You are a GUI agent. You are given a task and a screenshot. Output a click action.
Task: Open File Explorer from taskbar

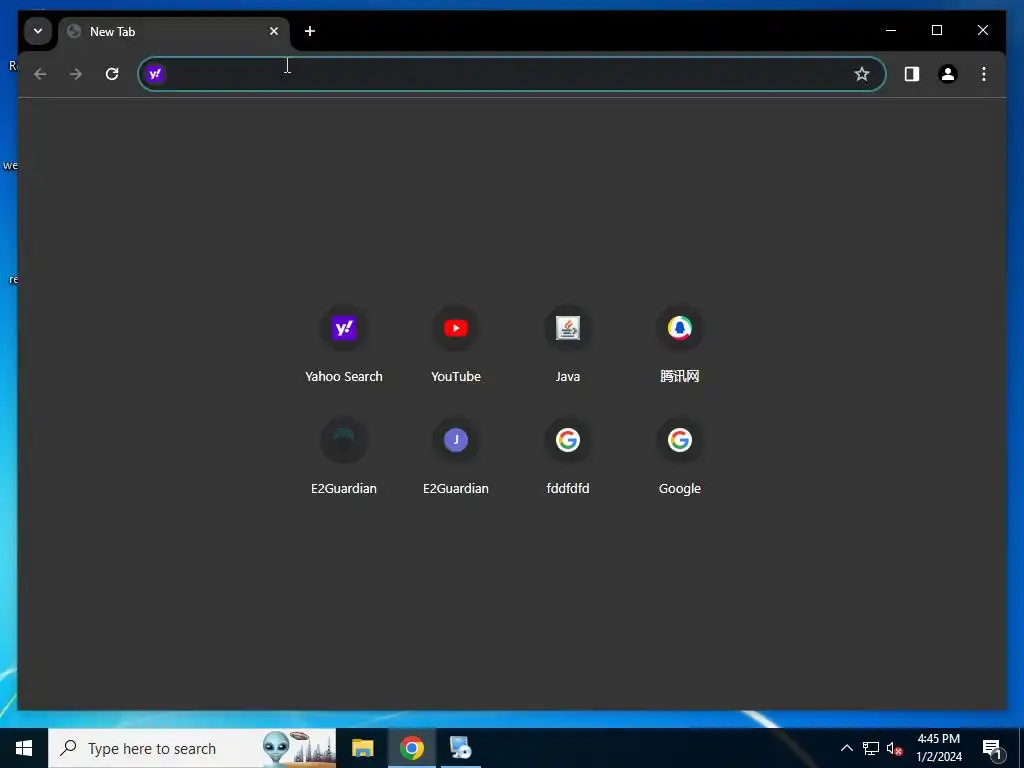coord(362,748)
